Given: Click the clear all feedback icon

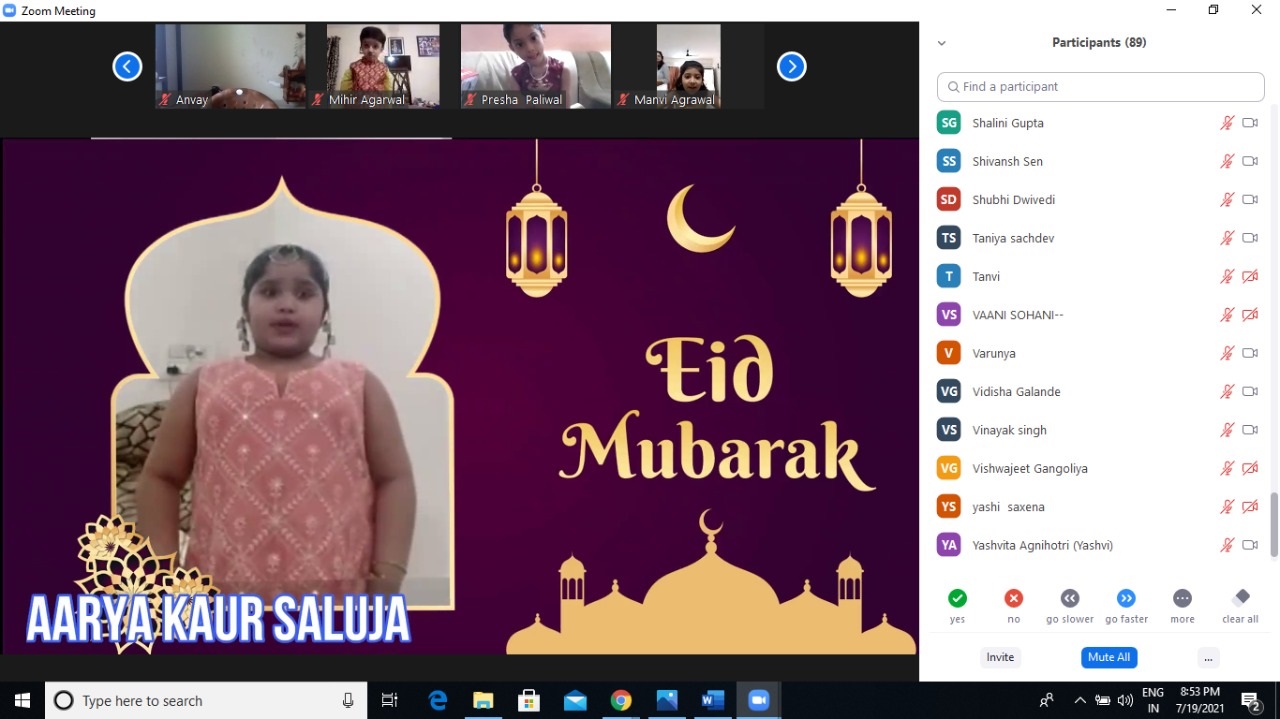Looking at the screenshot, I should point(1241,597).
